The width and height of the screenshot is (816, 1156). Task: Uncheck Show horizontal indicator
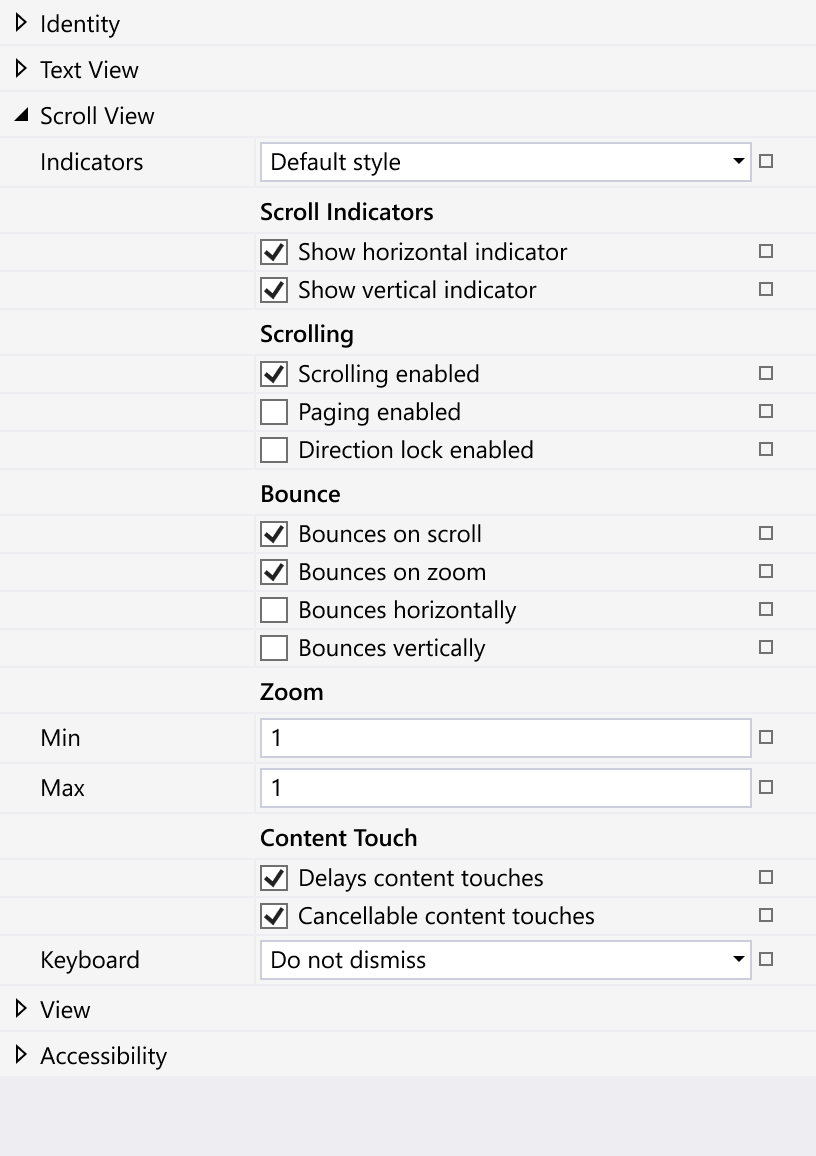[x=273, y=251]
